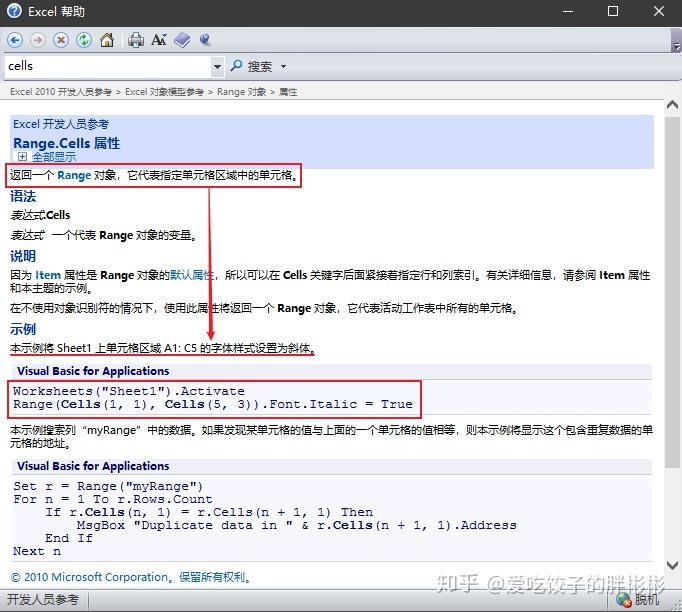This screenshot has height=612, width=682.
Task: Open the search box history dropdown
Action: point(217,67)
